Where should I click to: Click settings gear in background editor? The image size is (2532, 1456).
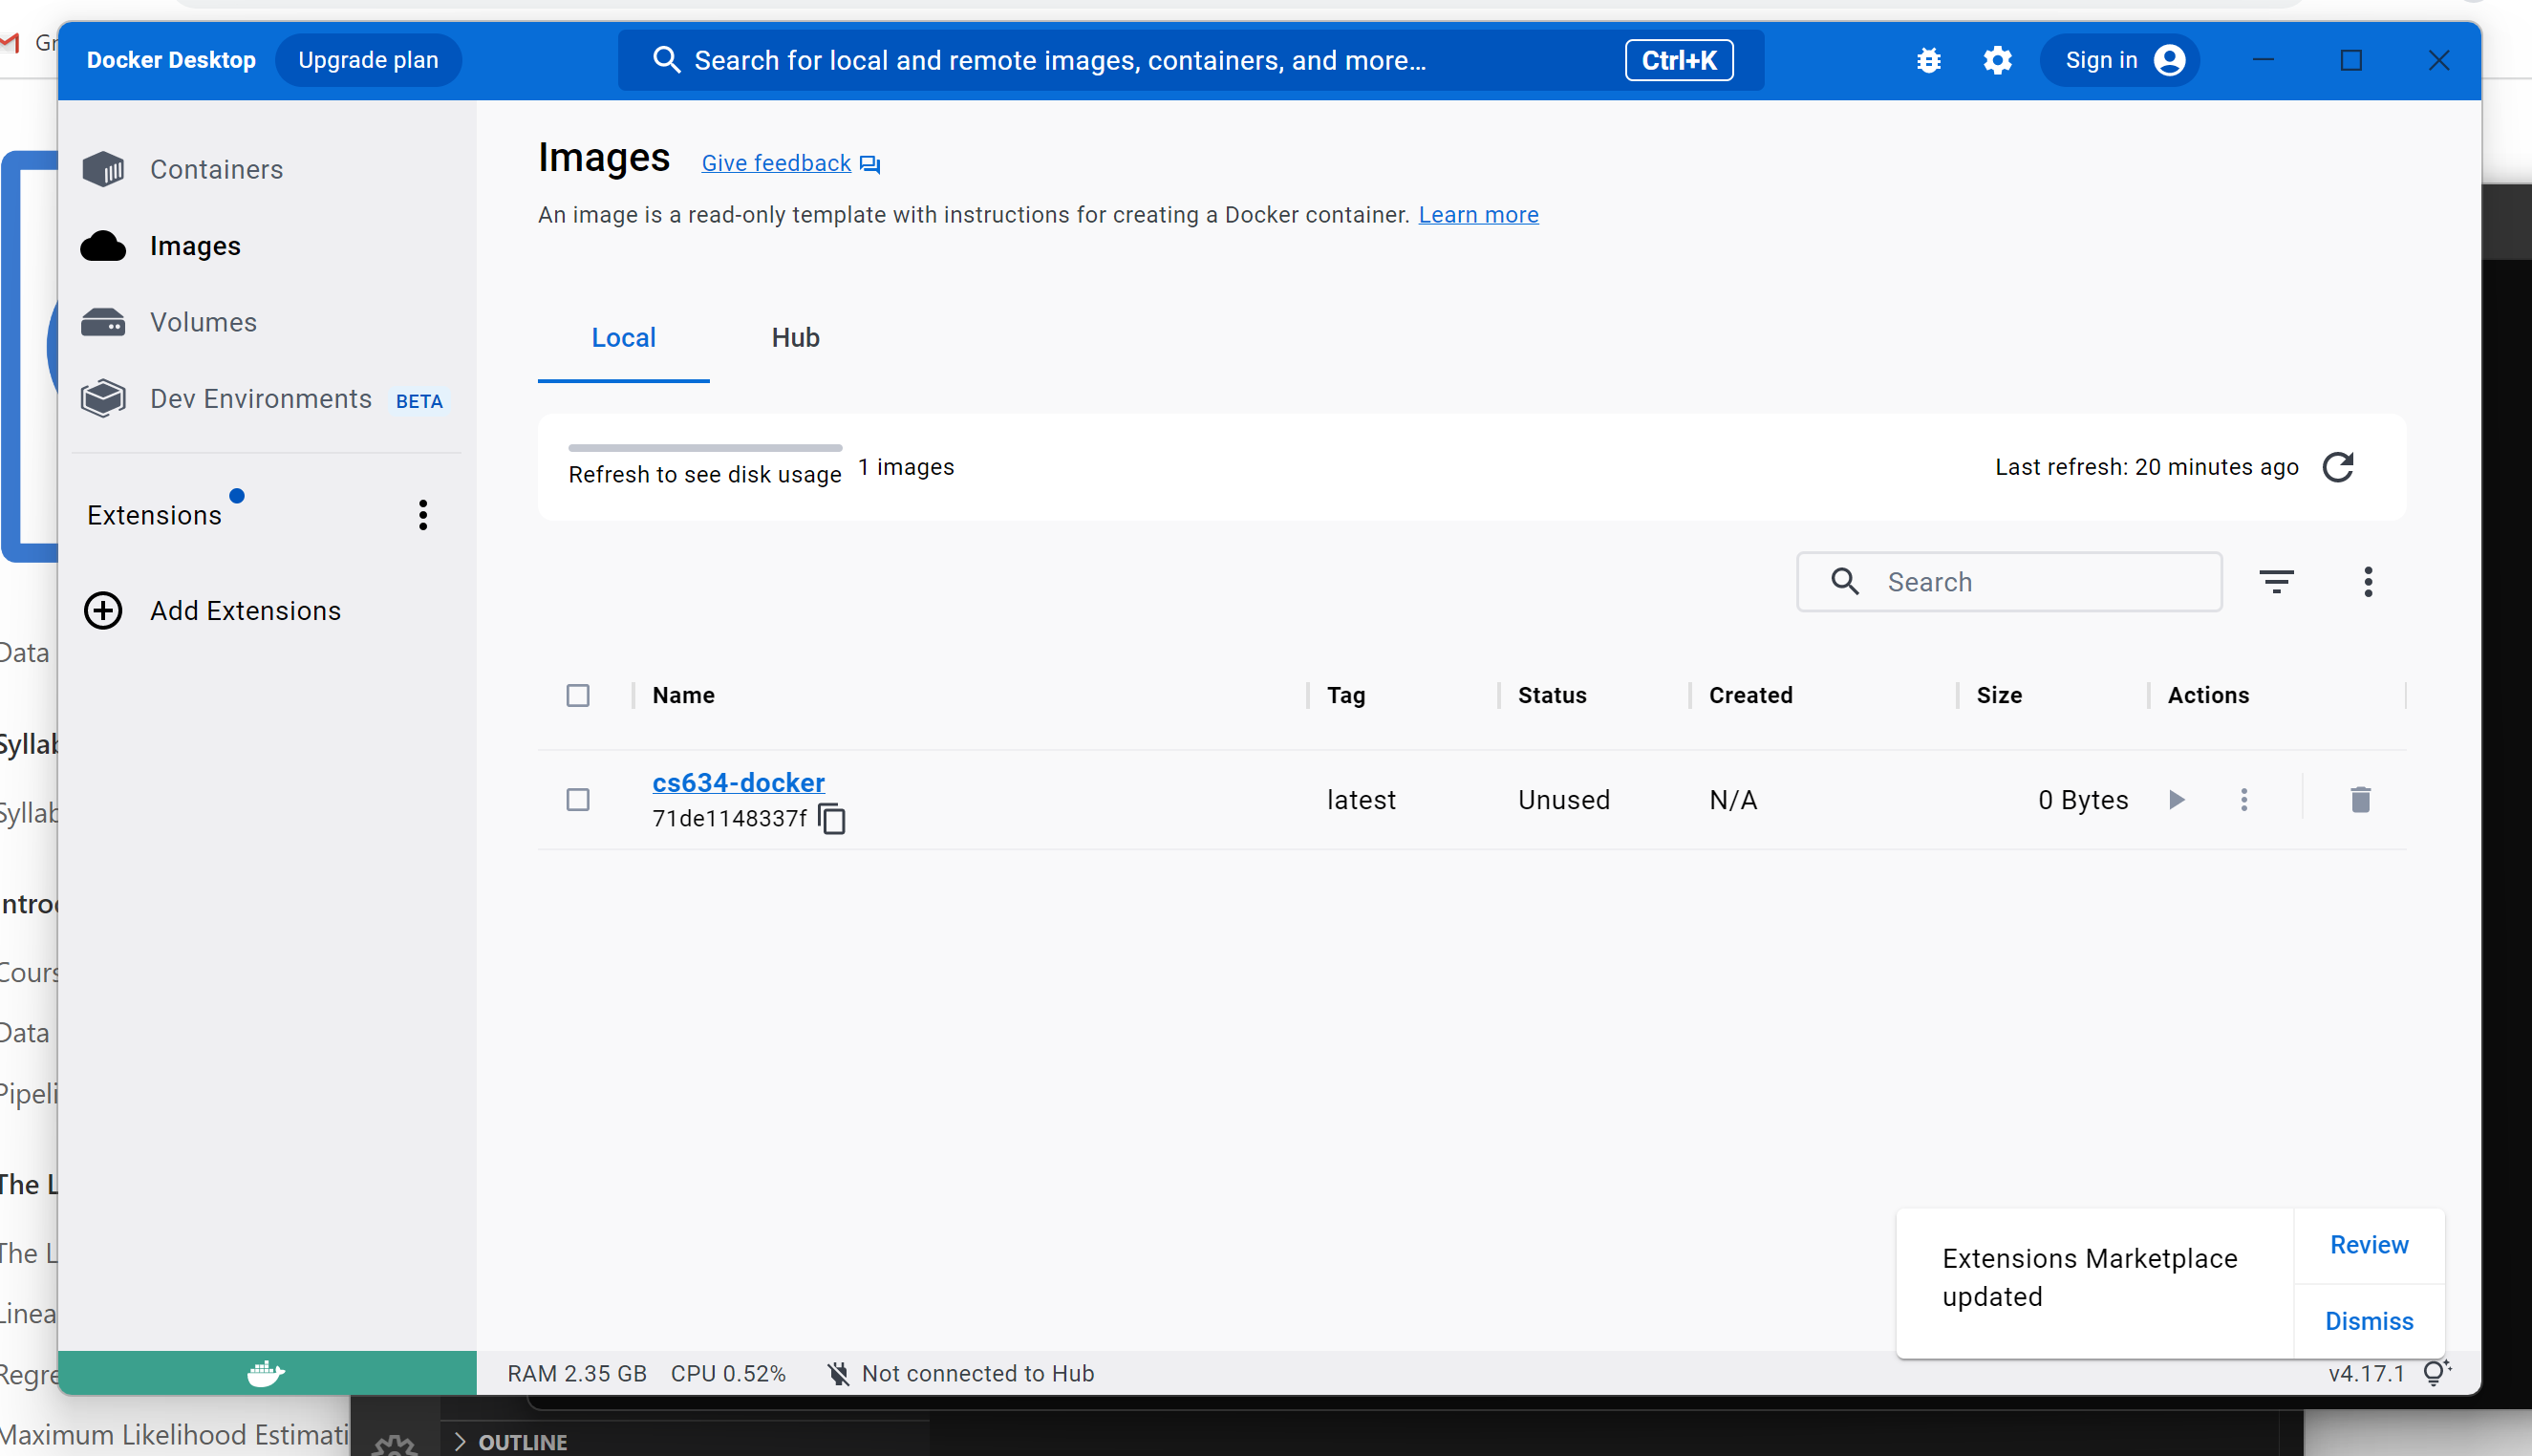394,1445
